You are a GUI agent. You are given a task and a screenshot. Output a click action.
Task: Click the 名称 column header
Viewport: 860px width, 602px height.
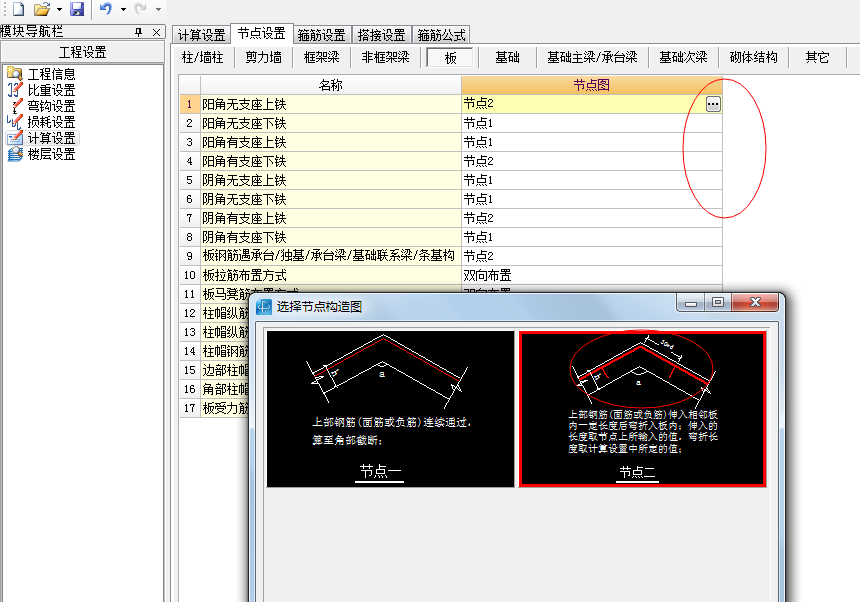coord(331,85)
